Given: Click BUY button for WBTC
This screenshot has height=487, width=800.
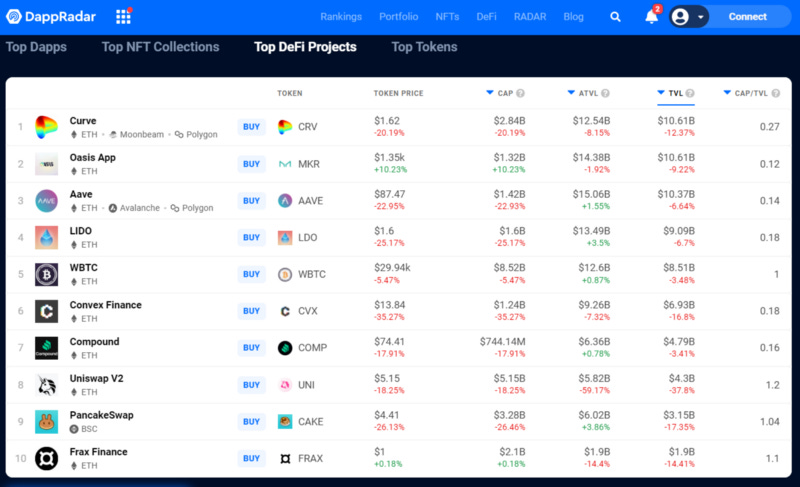Looking at the screenshot, I should [x=252, y=274].
